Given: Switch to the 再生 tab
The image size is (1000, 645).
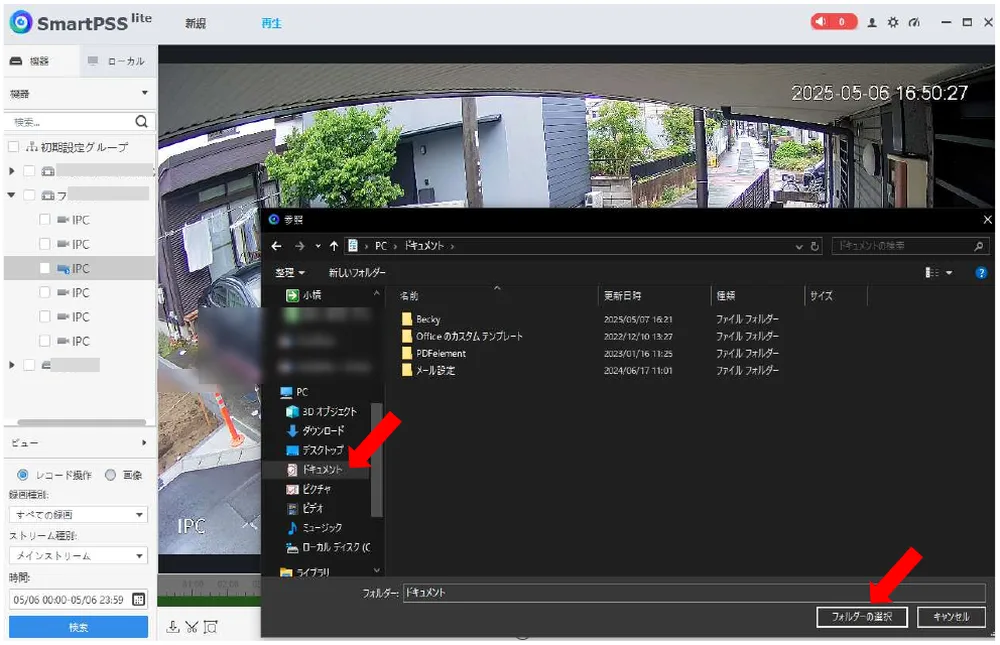Looking at the screenshot, I should [x=272, y=23].
